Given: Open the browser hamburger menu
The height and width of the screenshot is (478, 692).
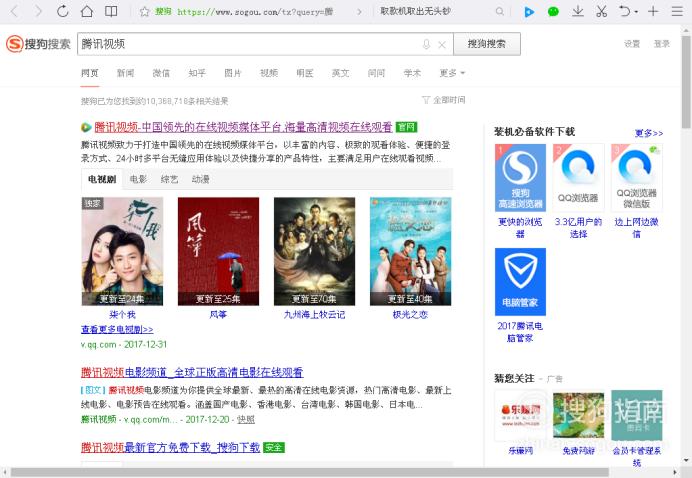Looking at the screenshot, I should click(x=677, y=11).
